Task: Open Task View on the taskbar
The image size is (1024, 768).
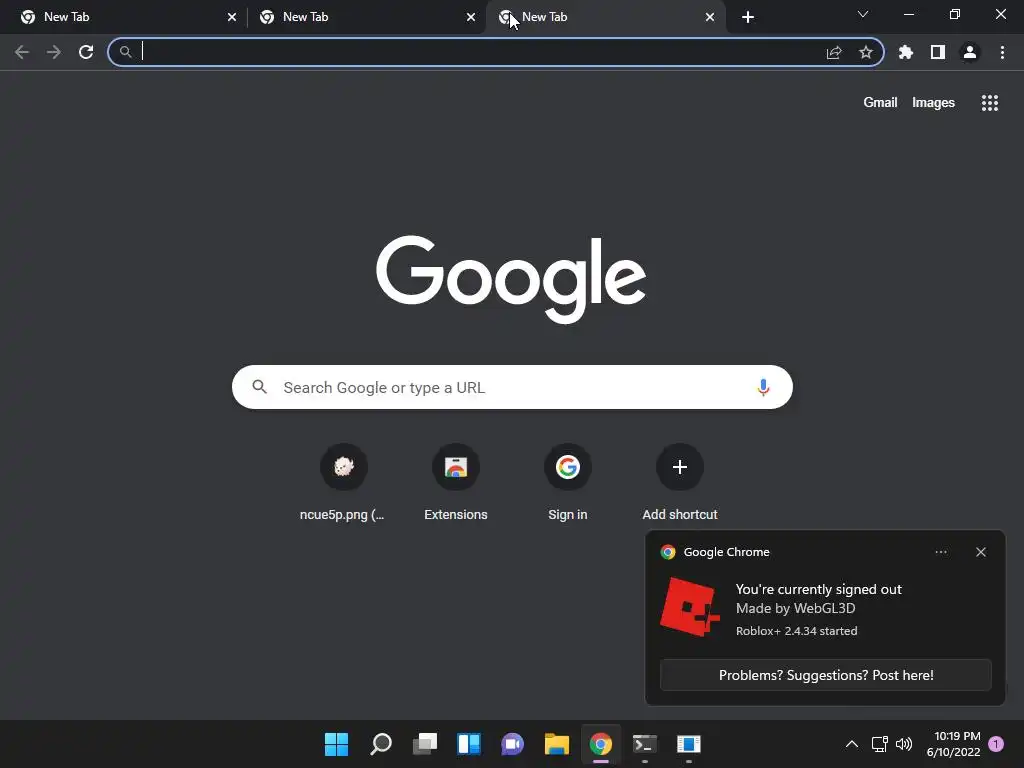Action: point(424,744)
